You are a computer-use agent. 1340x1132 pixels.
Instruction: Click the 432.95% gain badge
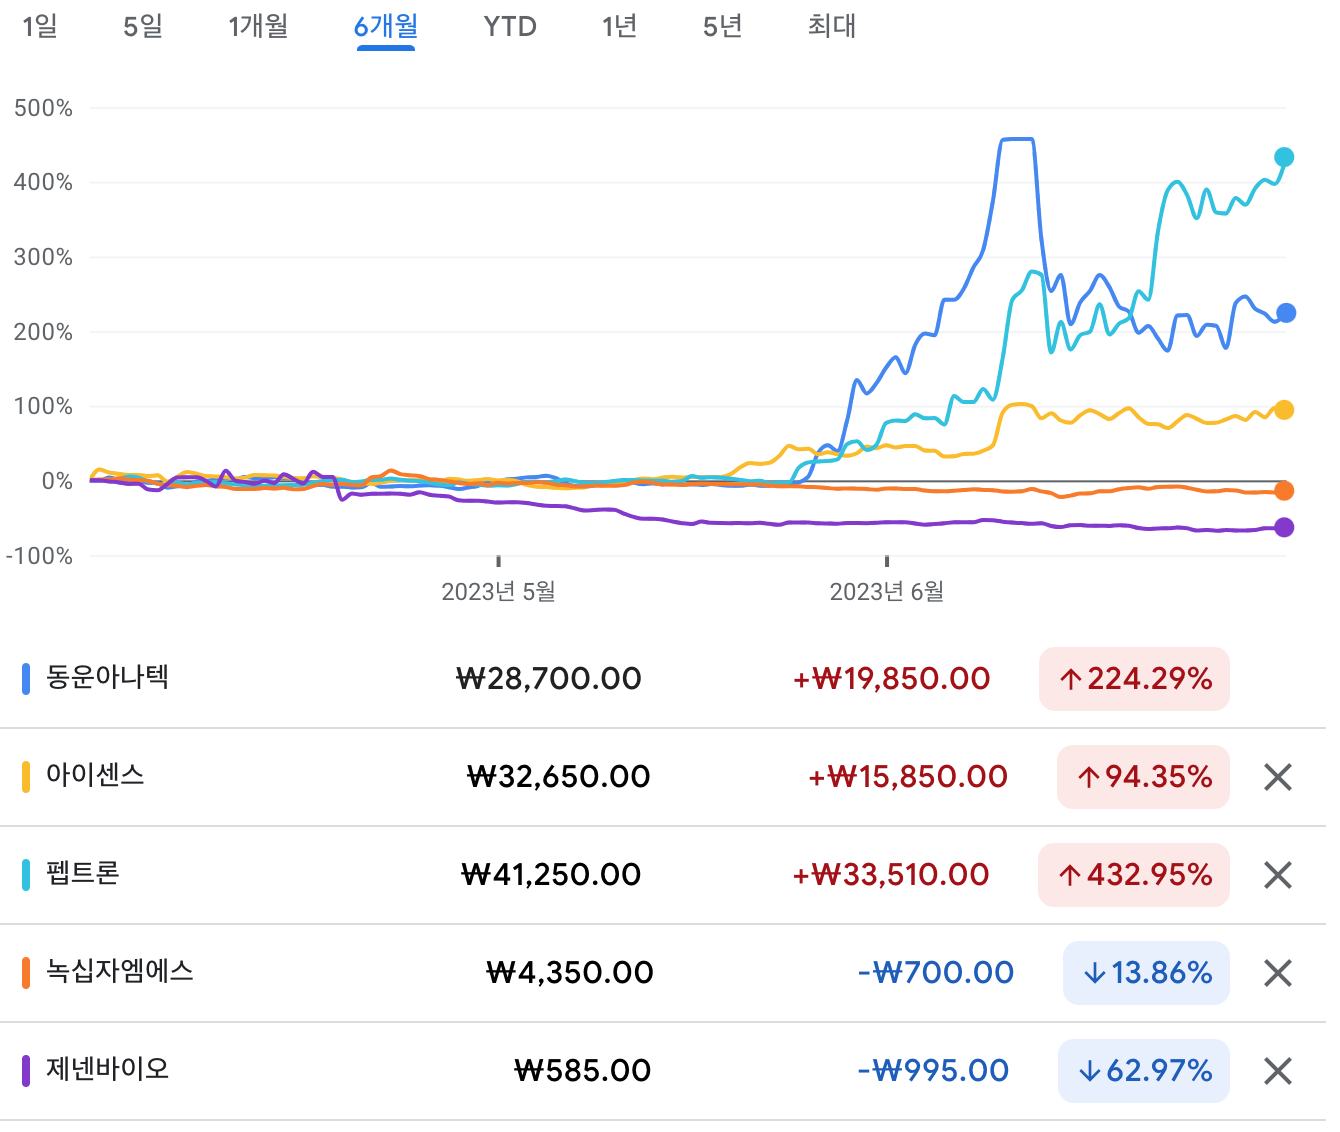(x=1134, y=875)
